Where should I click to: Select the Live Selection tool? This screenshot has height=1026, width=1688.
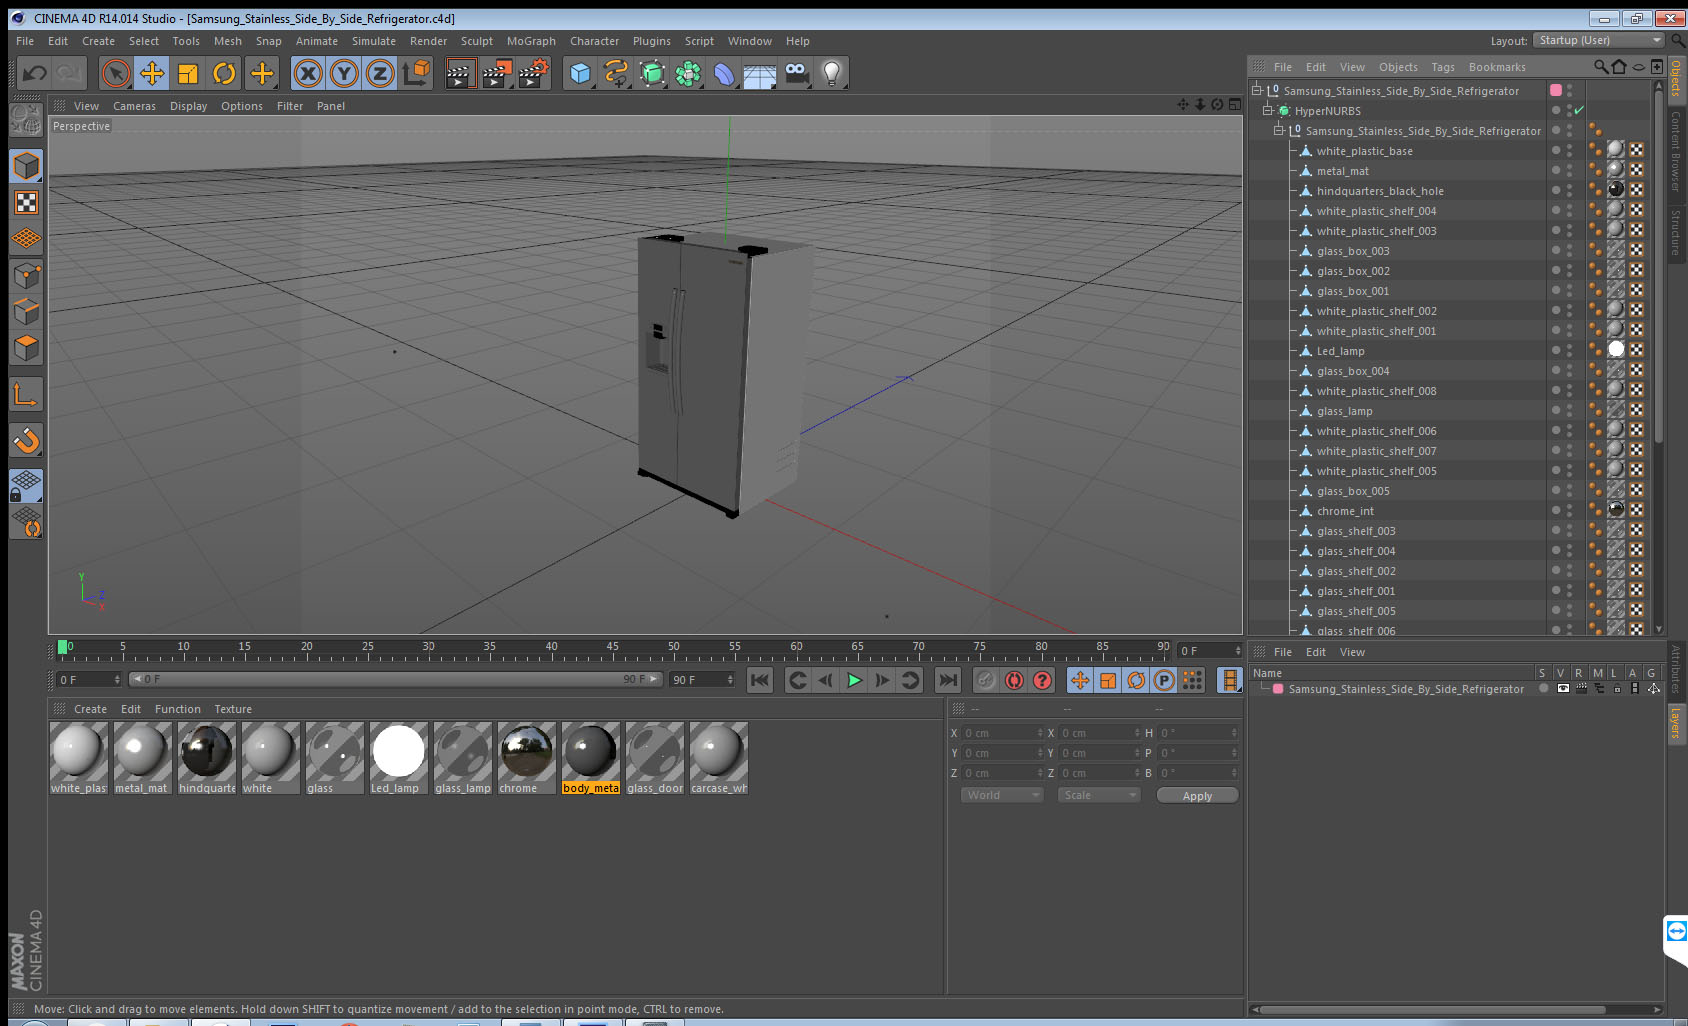[116, 73]
